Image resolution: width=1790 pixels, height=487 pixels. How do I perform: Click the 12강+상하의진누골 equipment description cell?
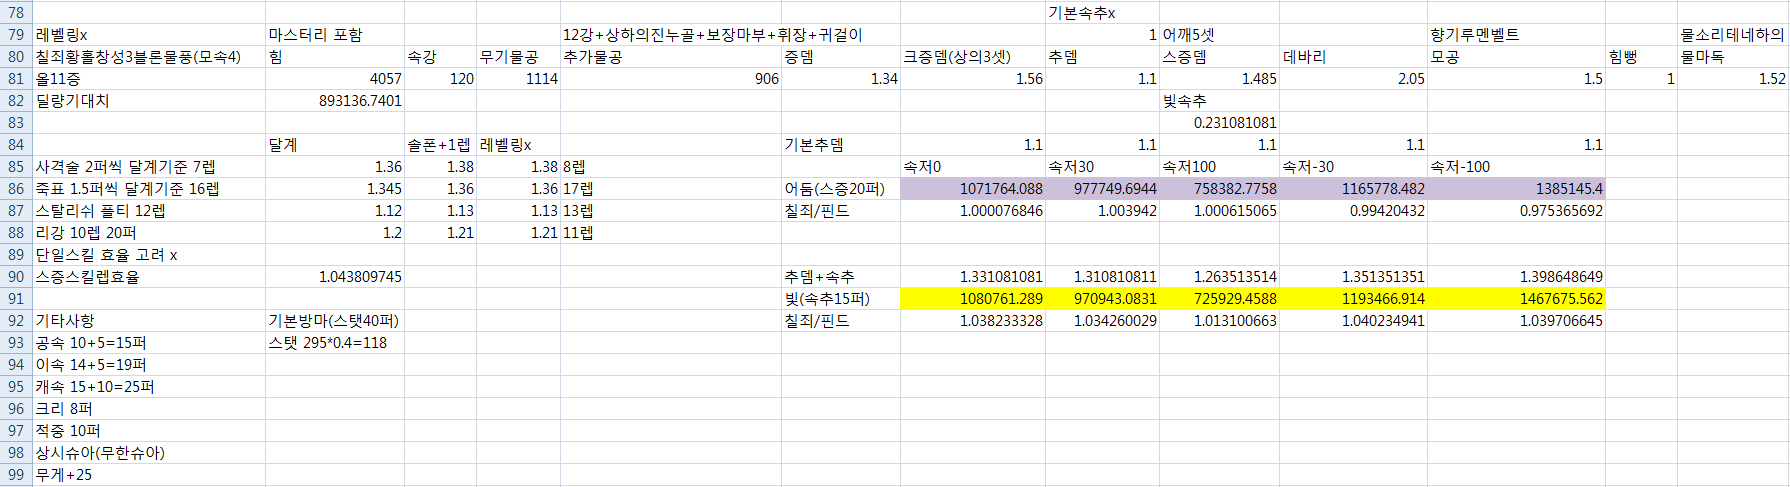[x=670, y=35]
